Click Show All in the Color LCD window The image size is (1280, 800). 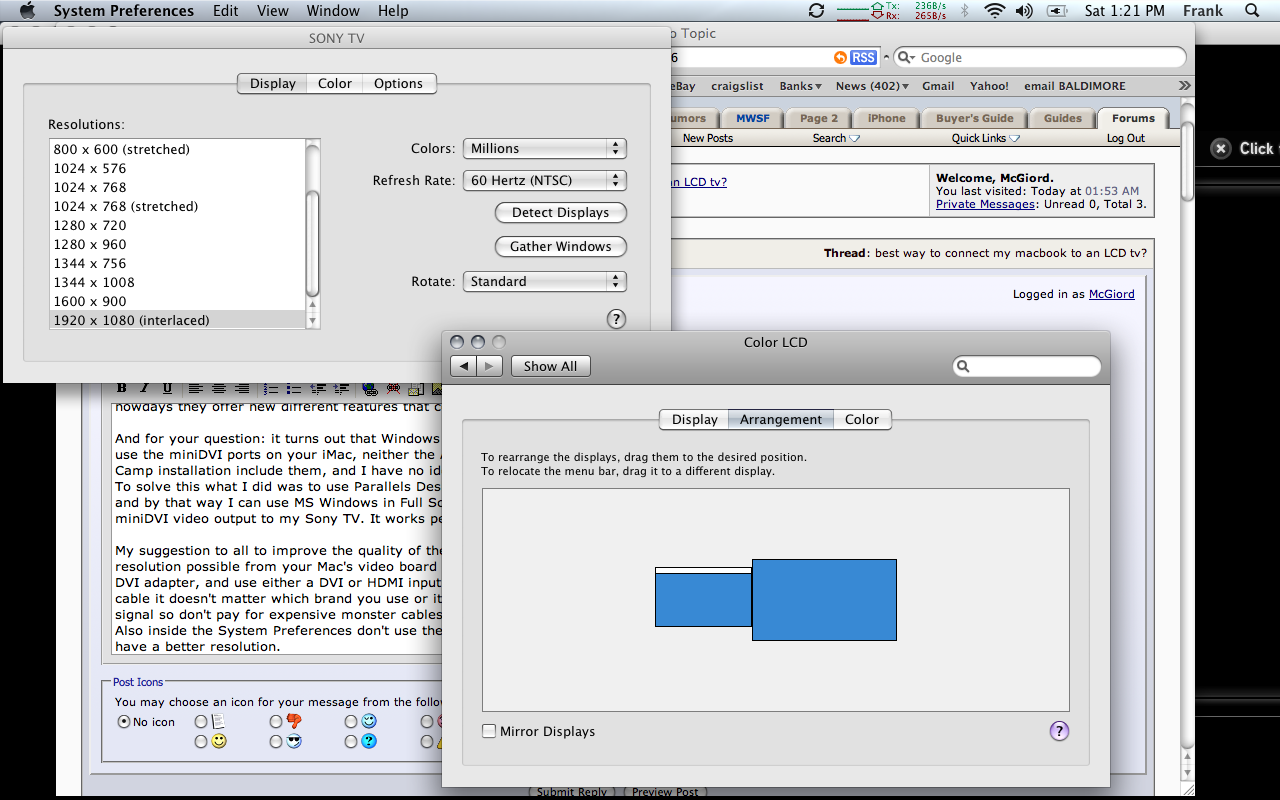point(550,366)
